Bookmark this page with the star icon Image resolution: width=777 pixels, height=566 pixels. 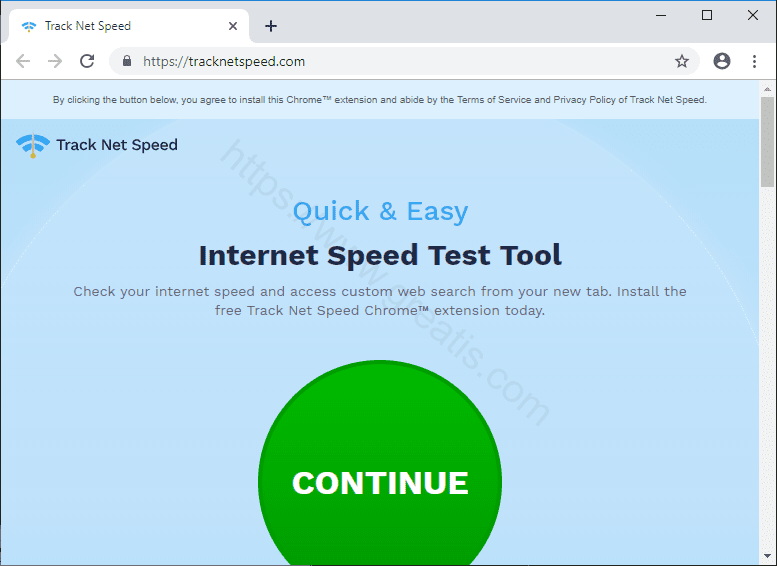coord(682,61)
